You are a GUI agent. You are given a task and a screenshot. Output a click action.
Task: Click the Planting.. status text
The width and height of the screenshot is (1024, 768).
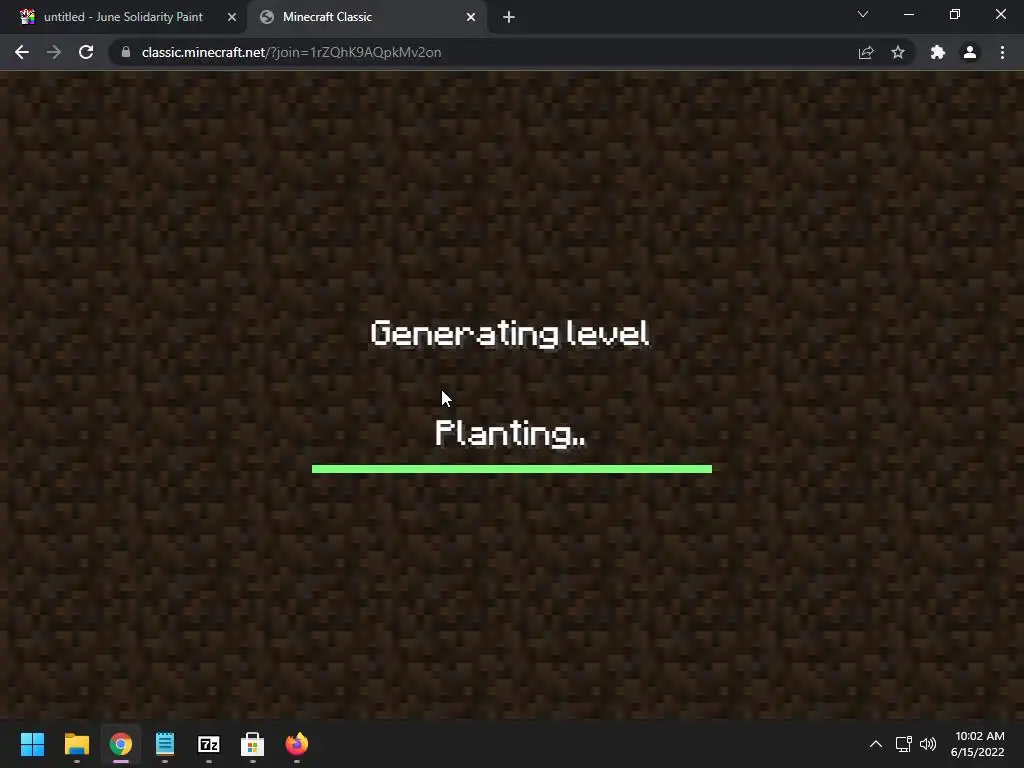coord(511,434)
